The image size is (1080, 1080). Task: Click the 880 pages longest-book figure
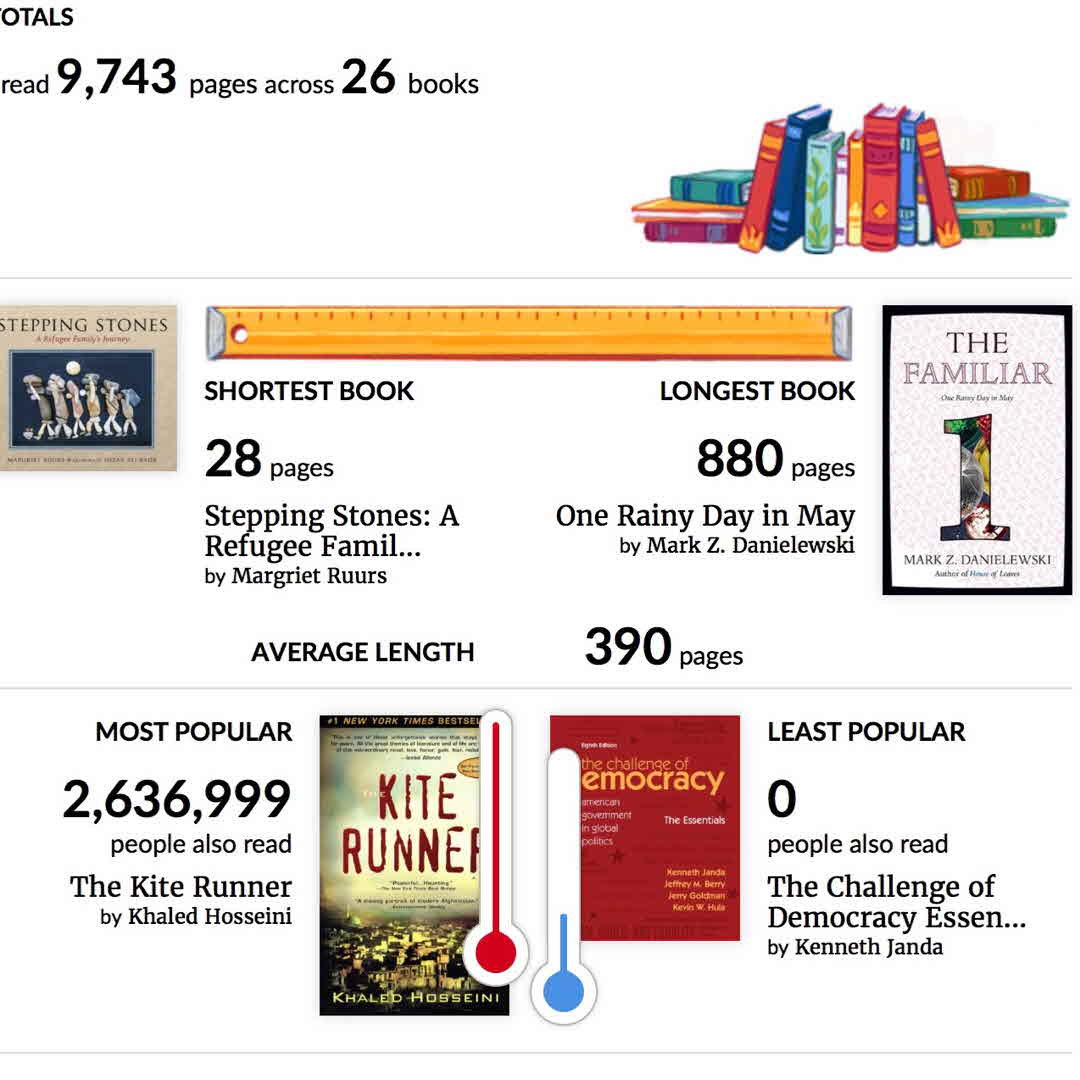[x=740, y=460]
